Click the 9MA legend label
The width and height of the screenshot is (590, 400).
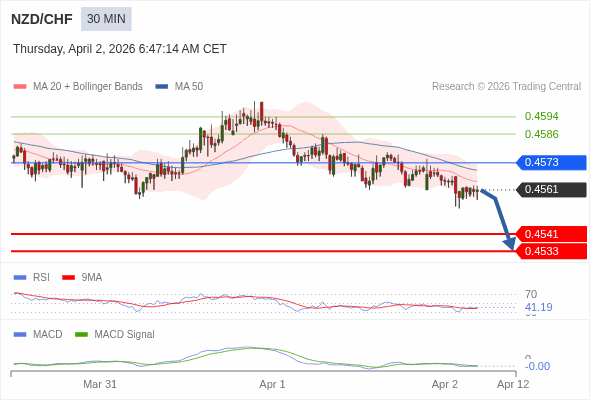(92, 278)
